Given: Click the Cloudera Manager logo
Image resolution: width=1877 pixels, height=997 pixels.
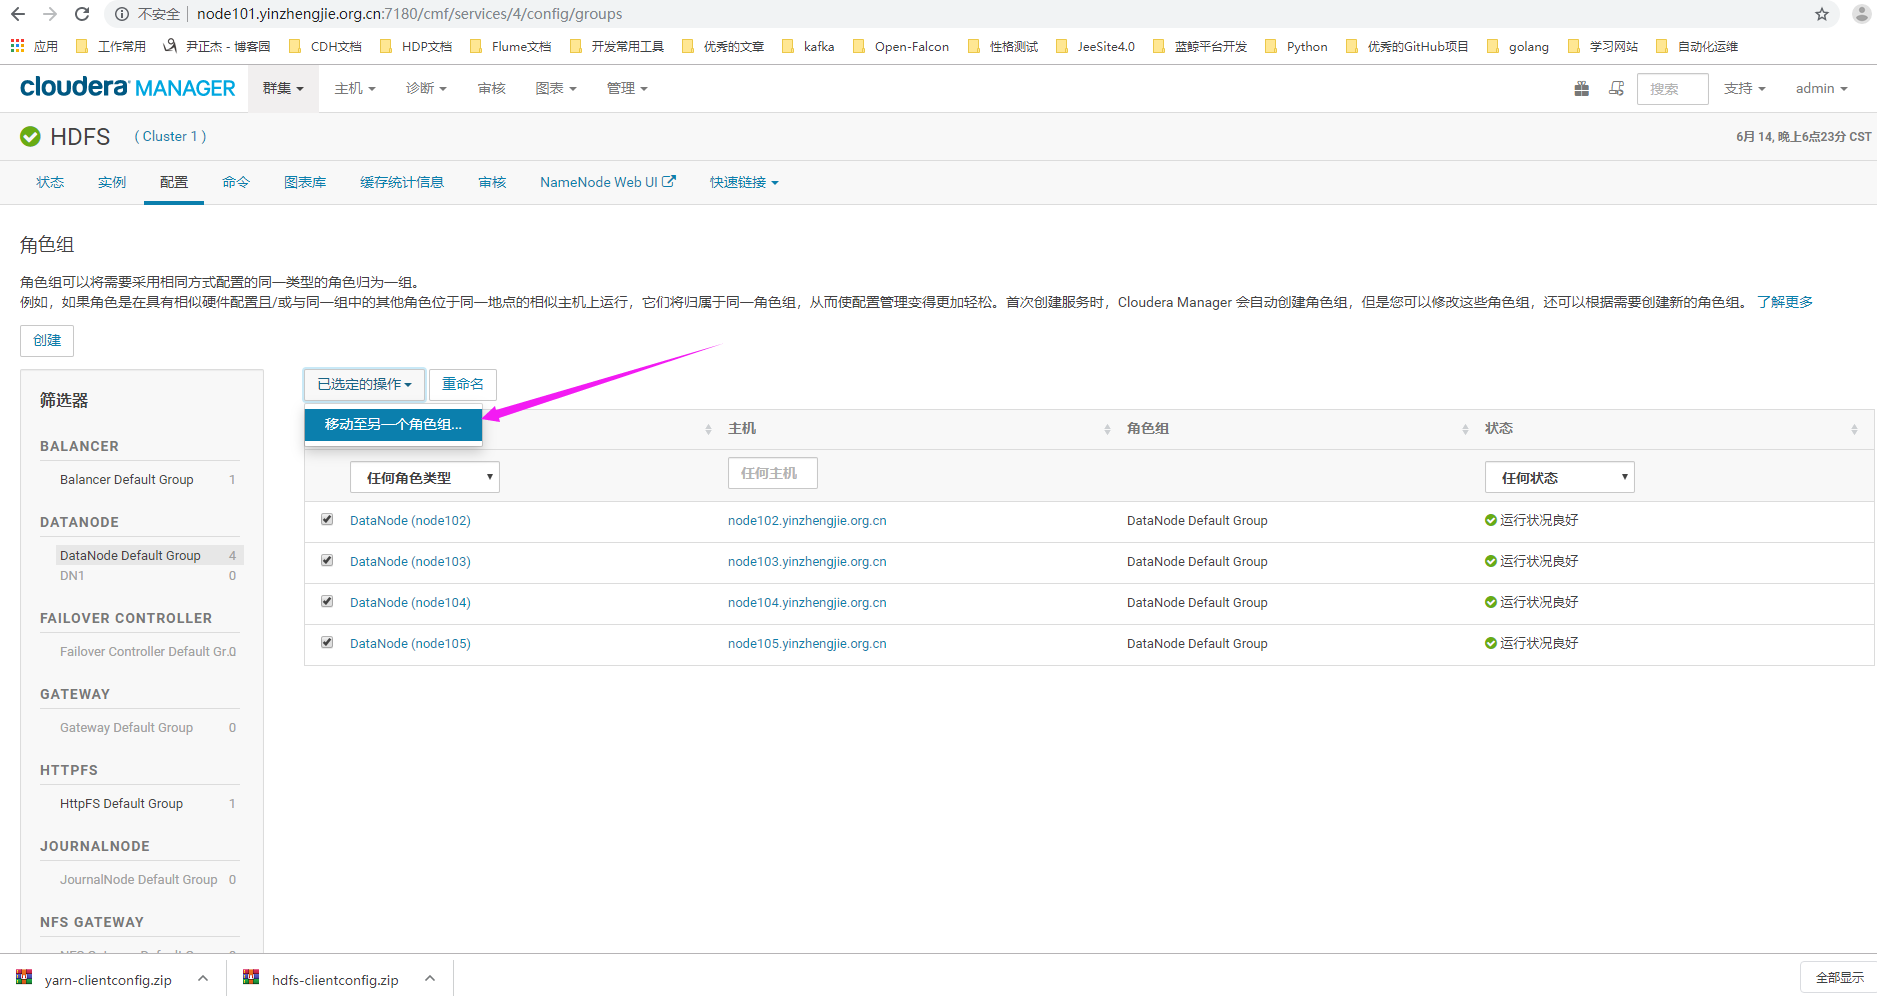Looking at the screenshot, I should point(128,88).
